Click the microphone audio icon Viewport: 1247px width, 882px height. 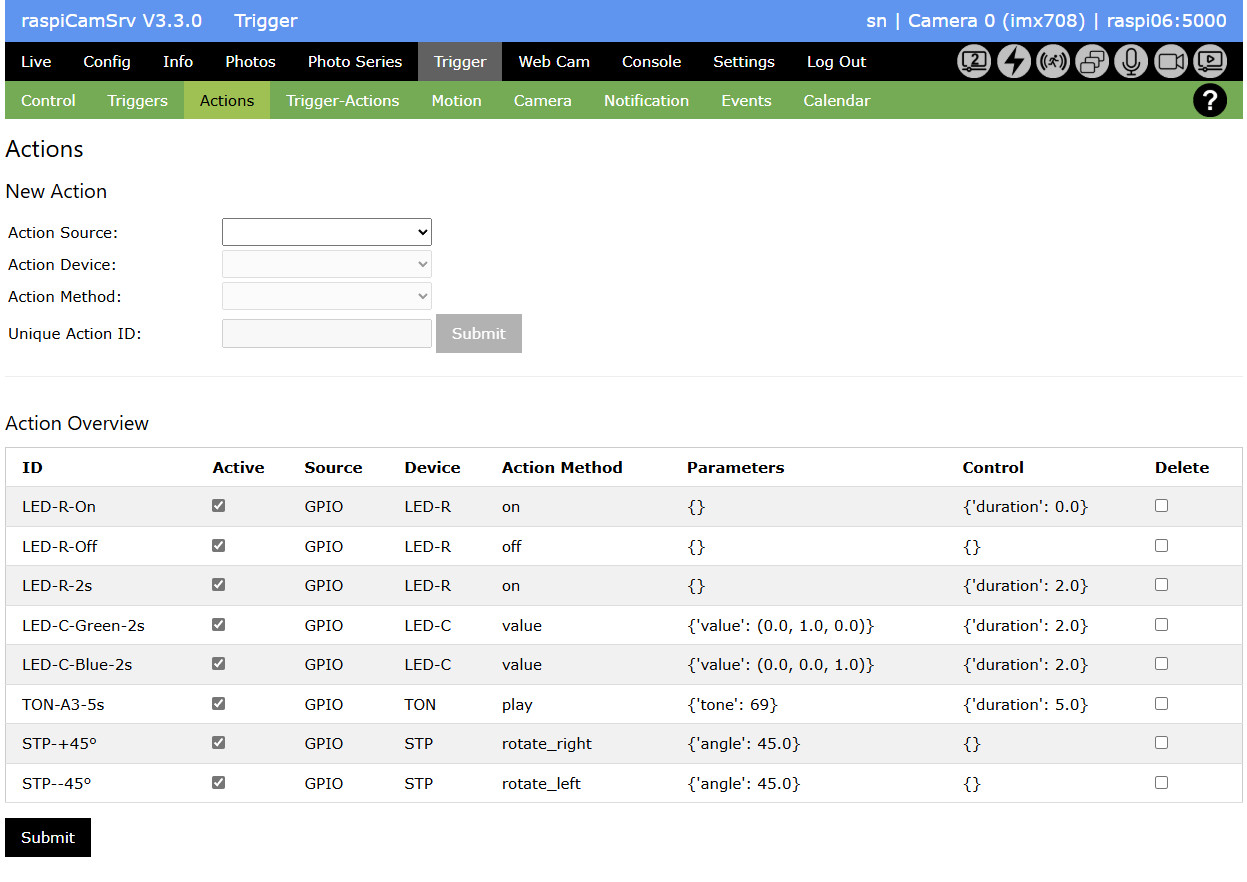point(1131,62)
